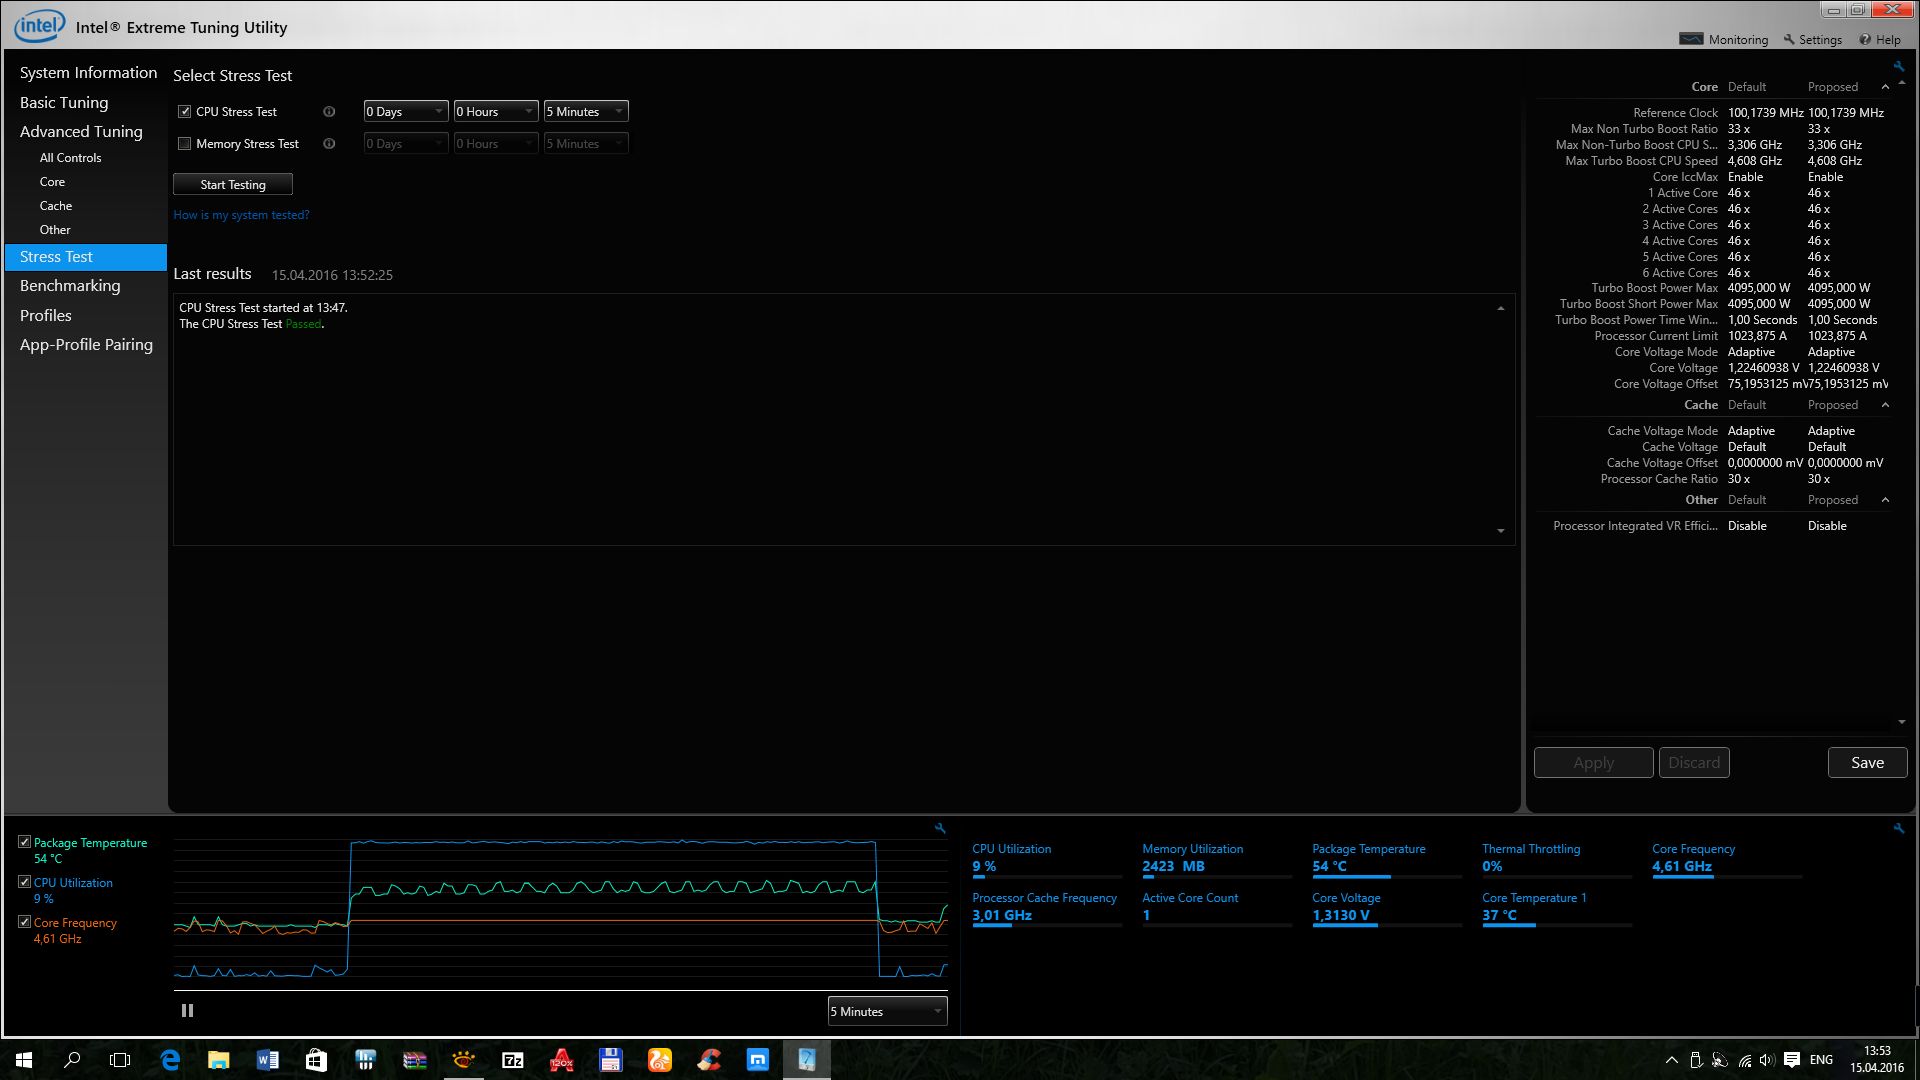Toggle the Core Frequency graph checkbox
1920x1080 pixels.
[x=25, y=922]
